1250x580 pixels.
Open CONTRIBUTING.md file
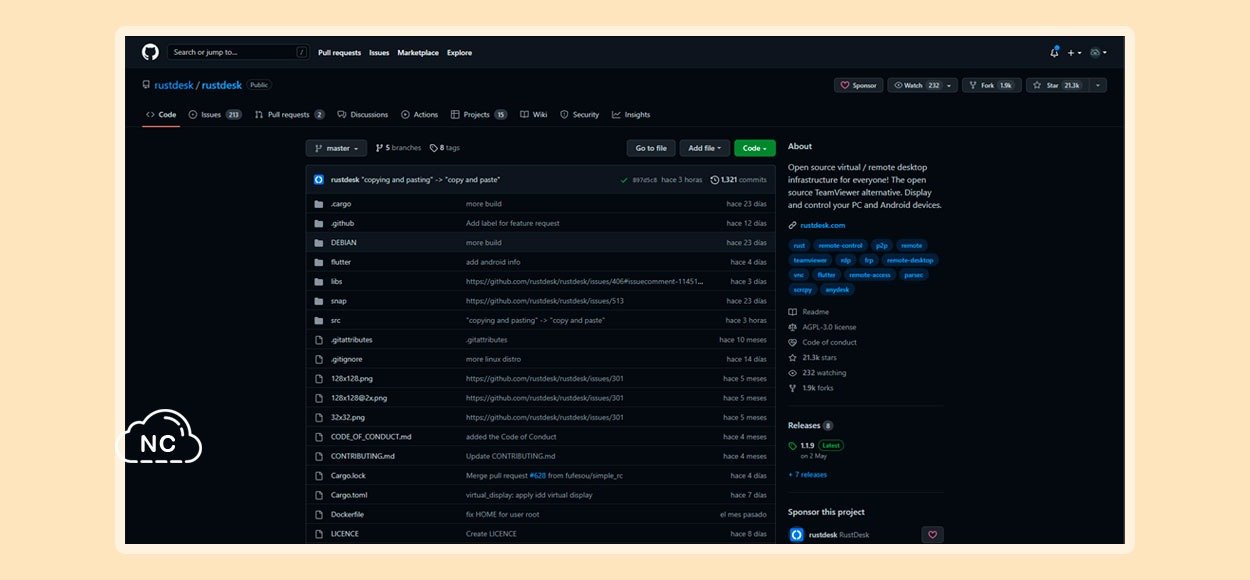pyautogui.click(x=363, y=456)
